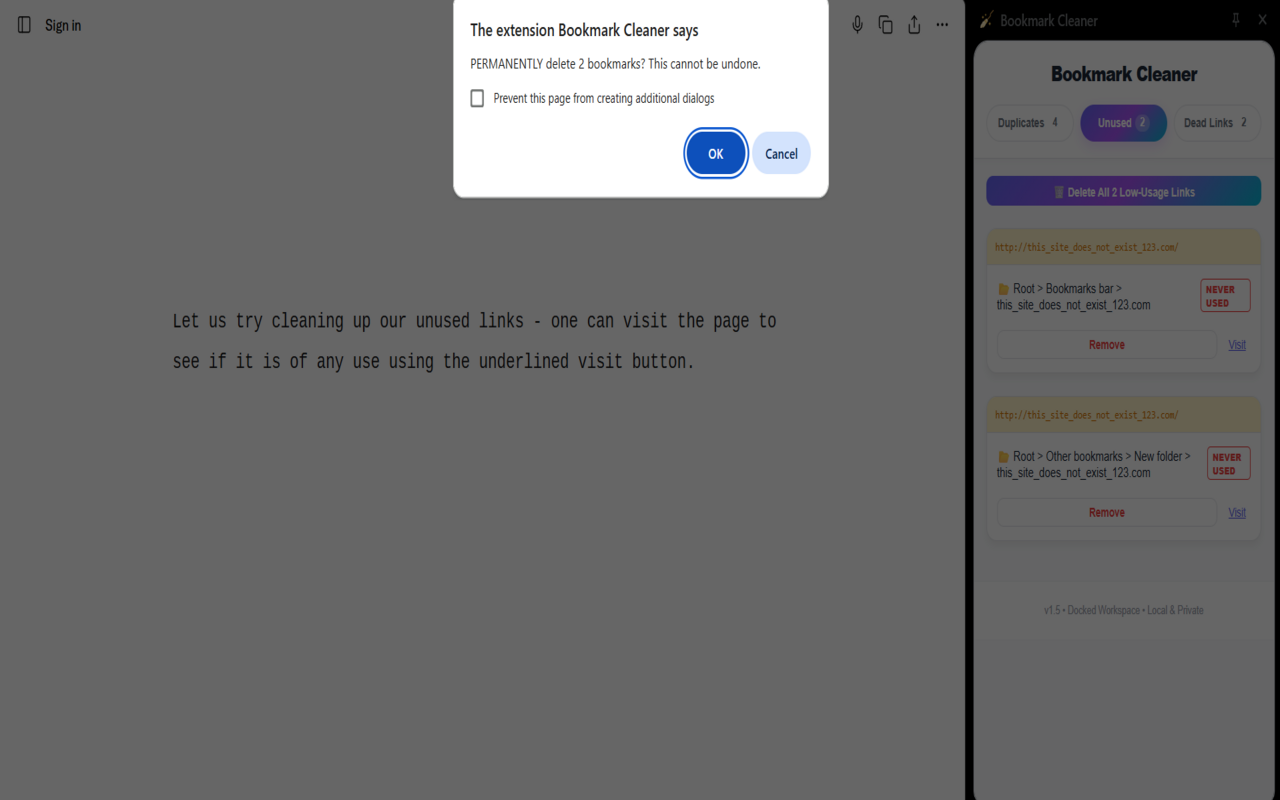Close the Bookmark Cleaner side panel
The width and height of the screenshot is (1280, 800).
coord(1262,20)
